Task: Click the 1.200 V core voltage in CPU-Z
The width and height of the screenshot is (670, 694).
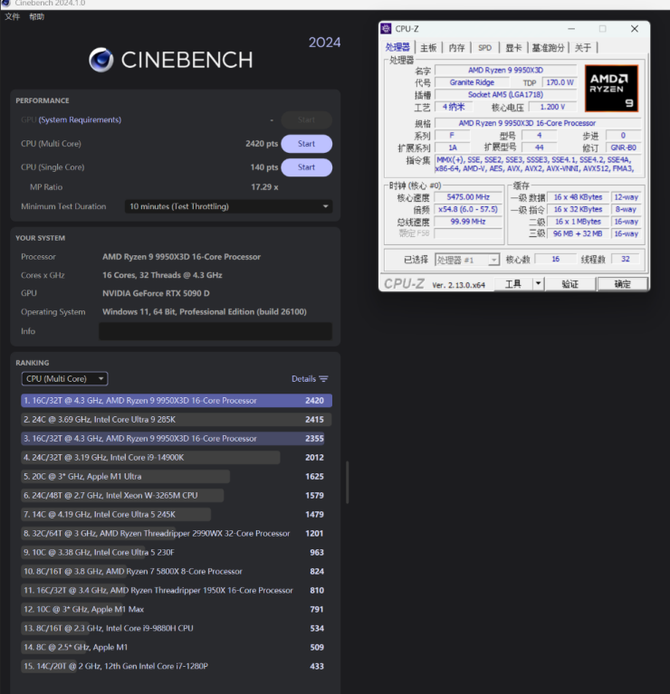Action: click(x=552, y=107)
